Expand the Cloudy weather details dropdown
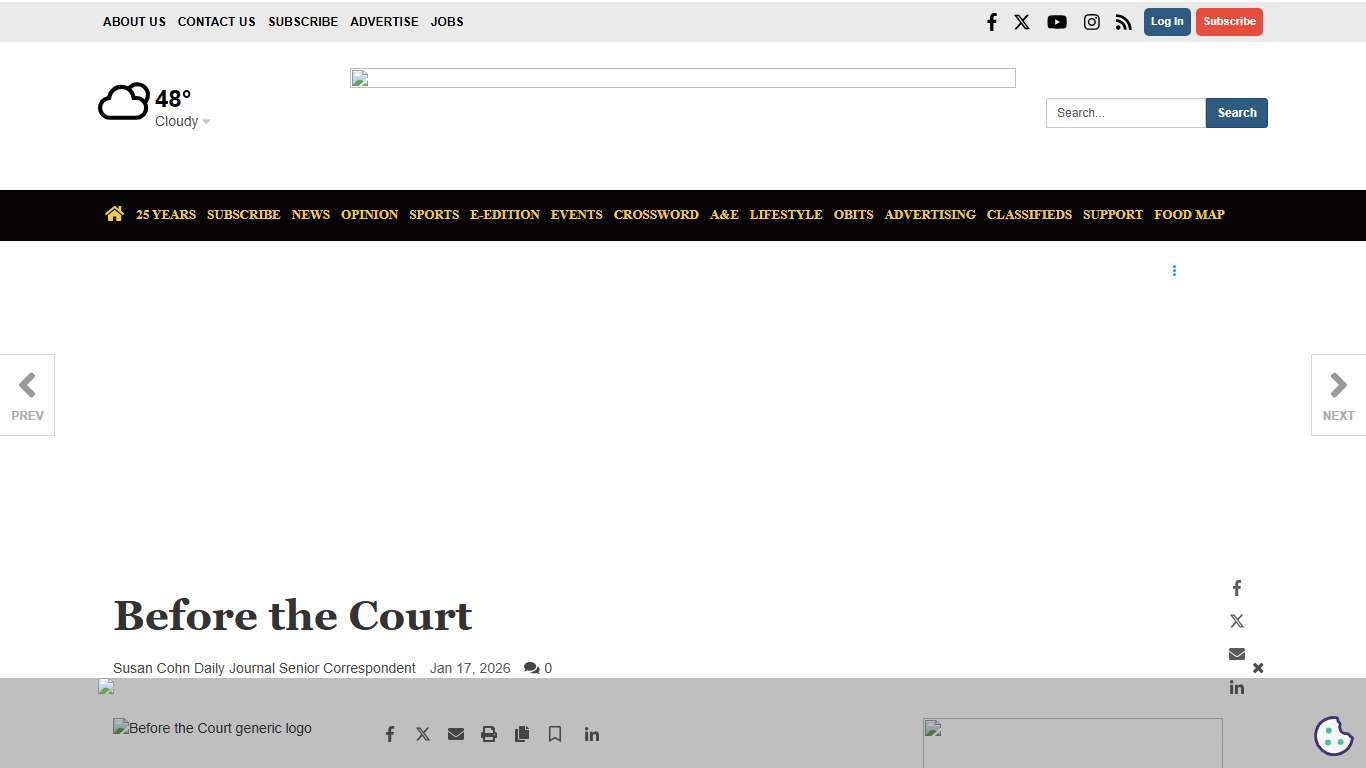Image resolution: width=1366 pixels, height=768 pixels. pyautogui.click(x=182, y=120)
